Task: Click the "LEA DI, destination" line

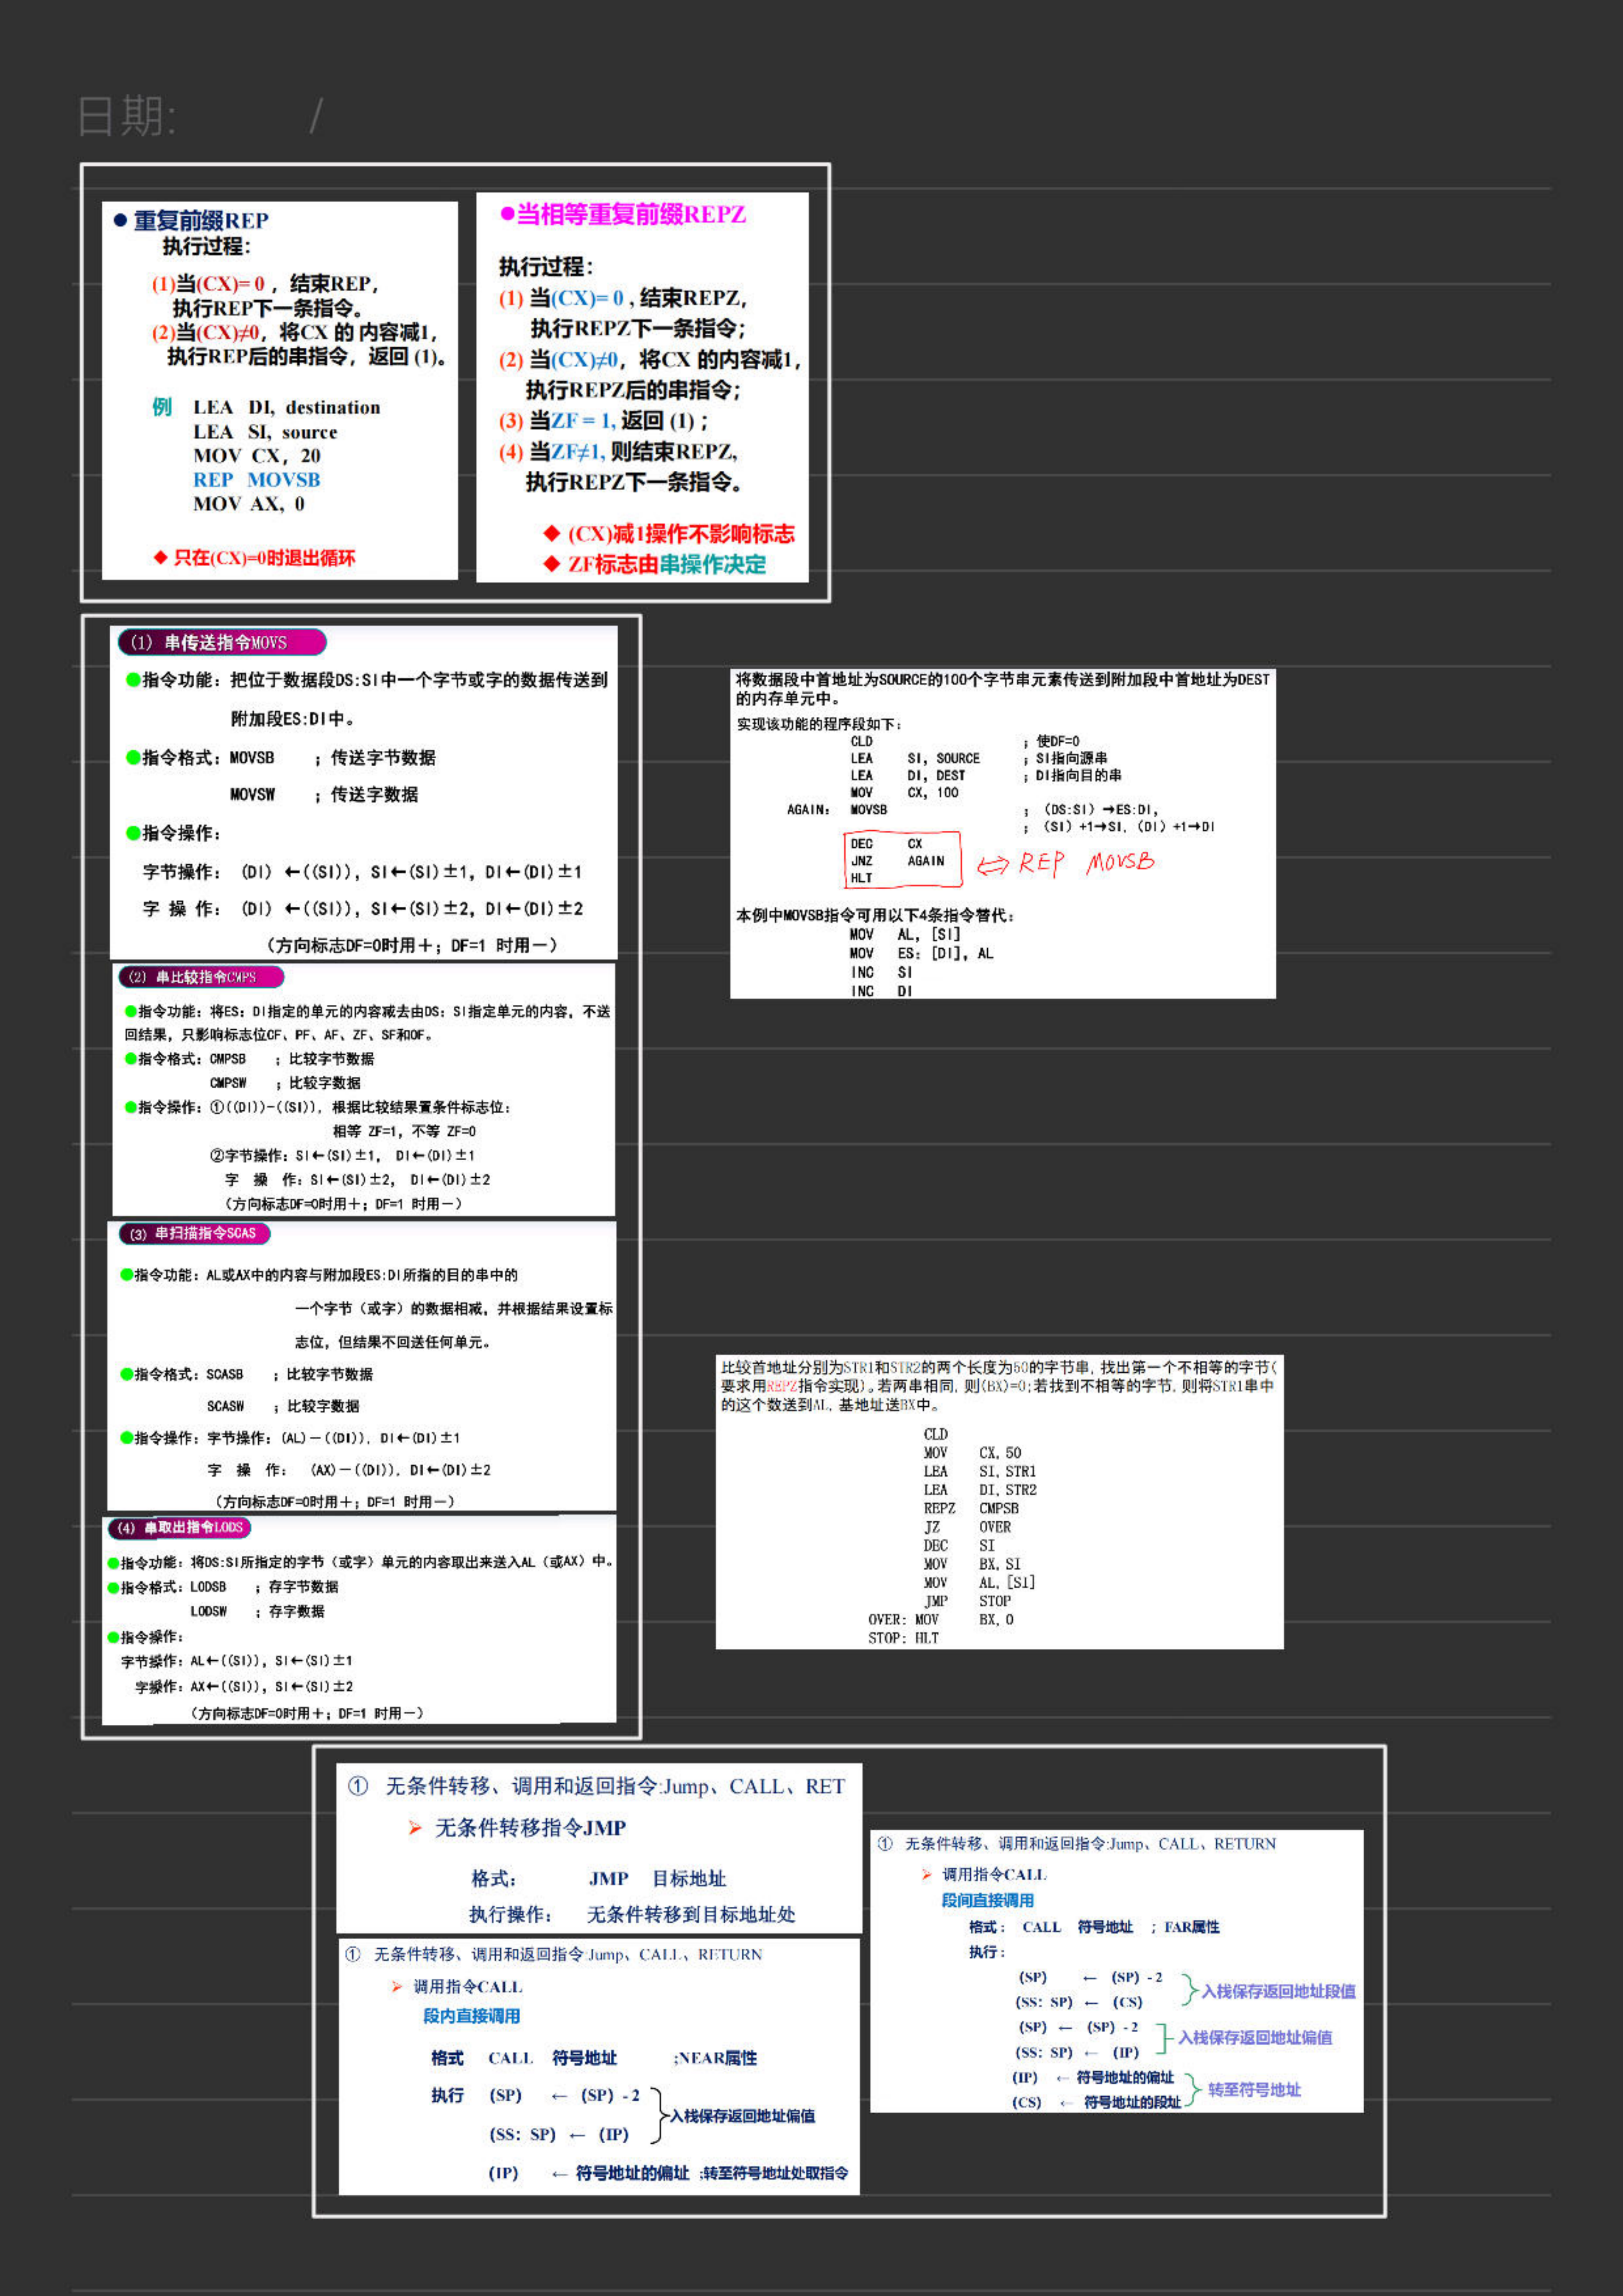Action: 286,407
